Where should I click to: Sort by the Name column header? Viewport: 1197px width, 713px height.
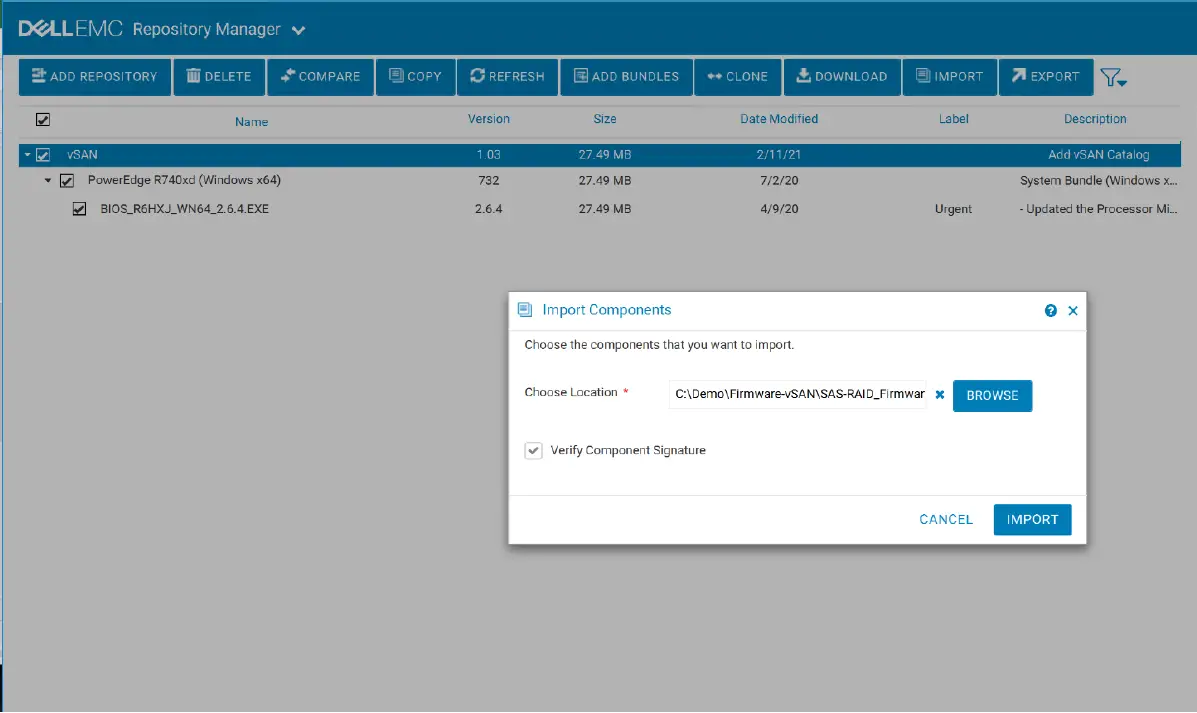coord(251,121)
